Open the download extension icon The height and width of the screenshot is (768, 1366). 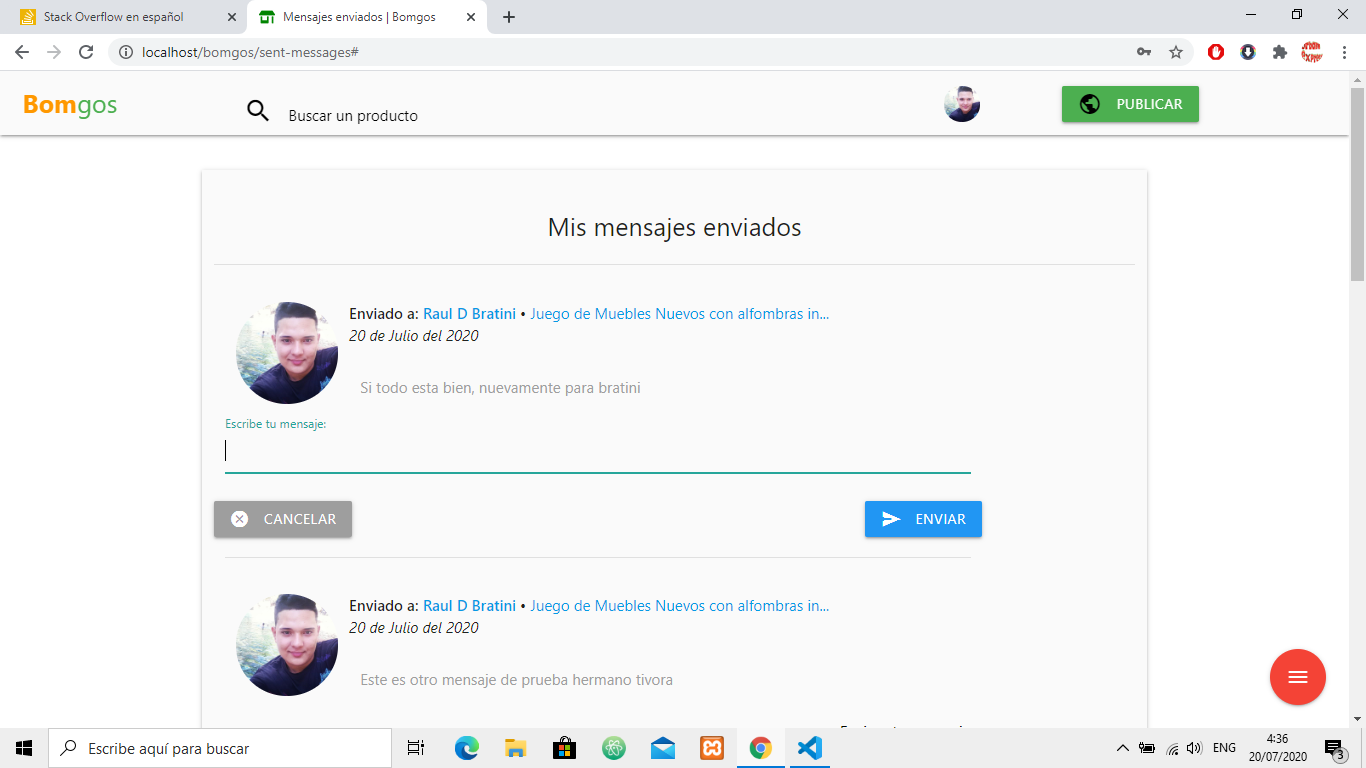coord(1248,52)
